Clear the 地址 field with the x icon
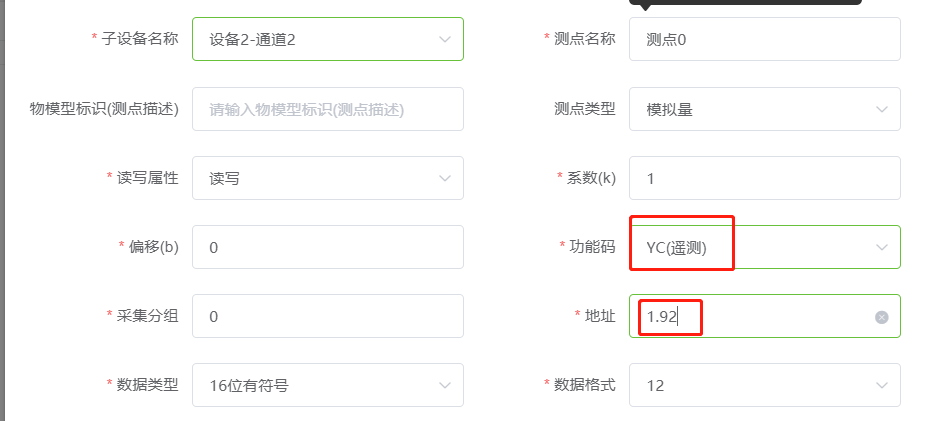Screen dimensions: 928x421 [881, 317]
